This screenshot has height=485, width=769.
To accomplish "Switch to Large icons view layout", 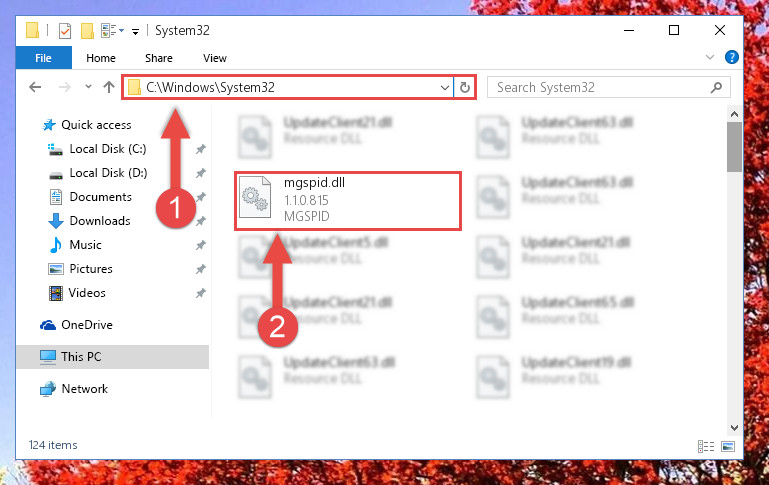I will 728,446.
